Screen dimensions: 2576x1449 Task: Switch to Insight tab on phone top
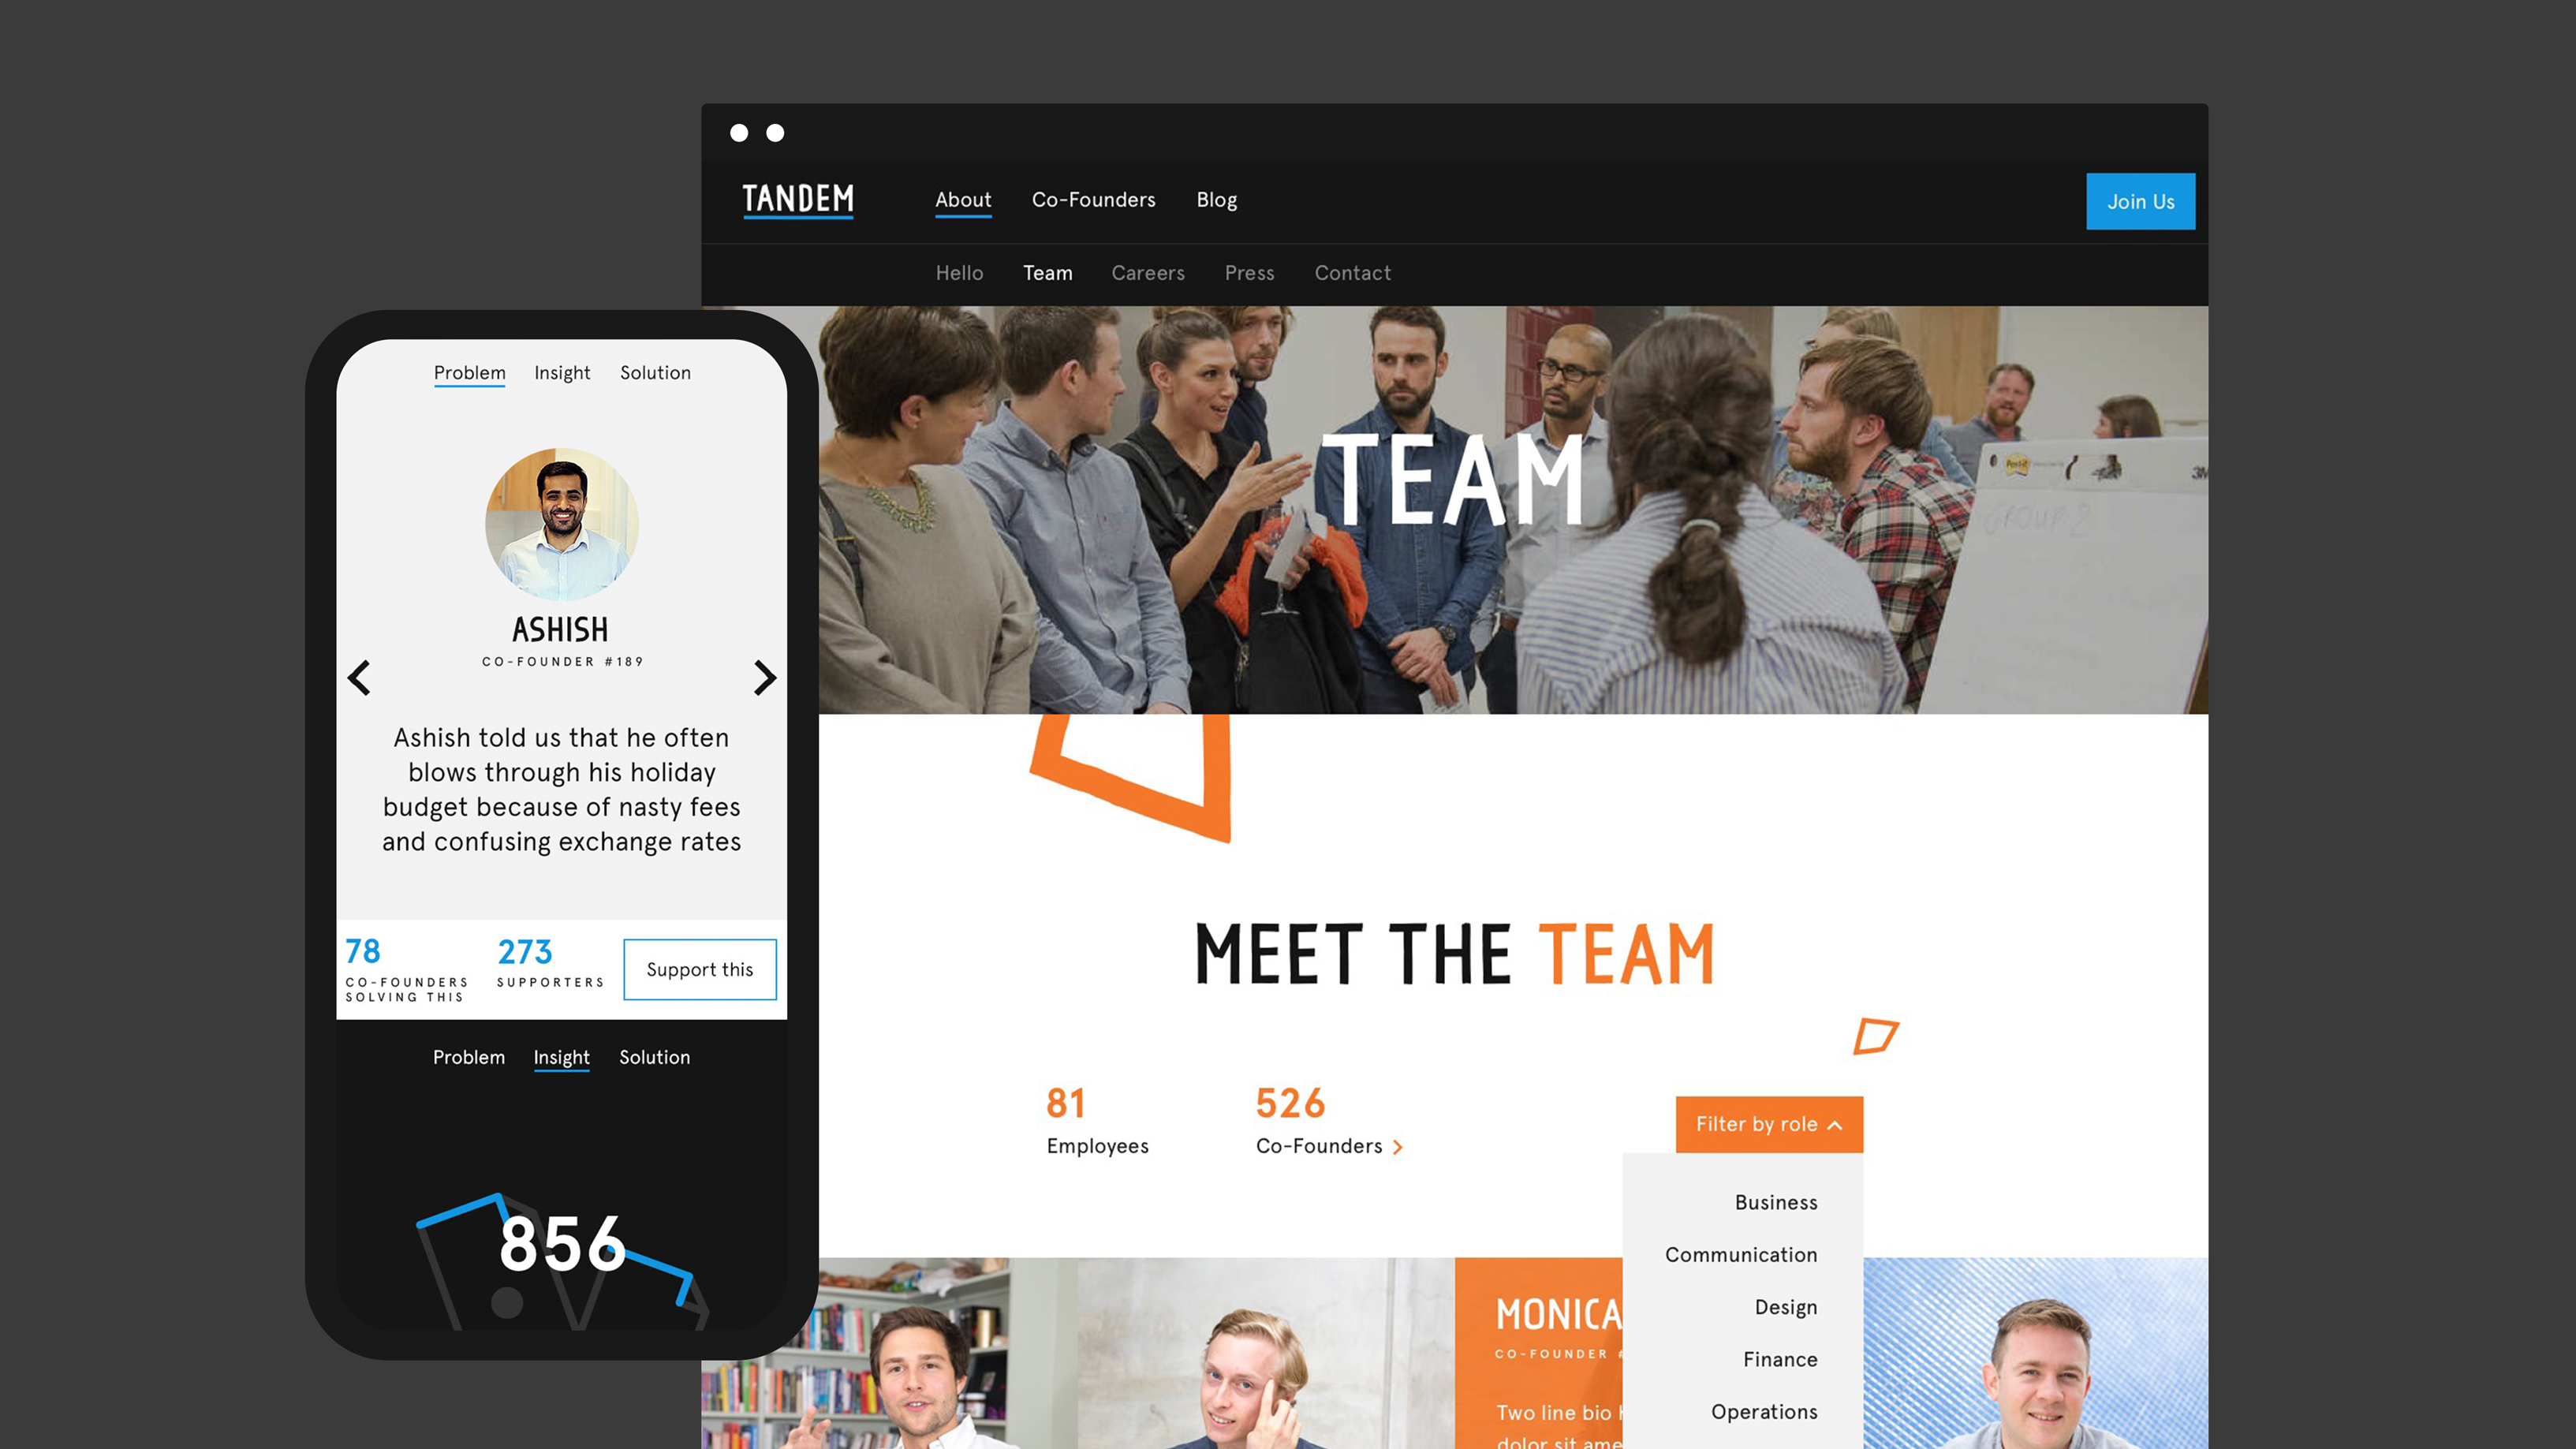[x=562, y=373]
